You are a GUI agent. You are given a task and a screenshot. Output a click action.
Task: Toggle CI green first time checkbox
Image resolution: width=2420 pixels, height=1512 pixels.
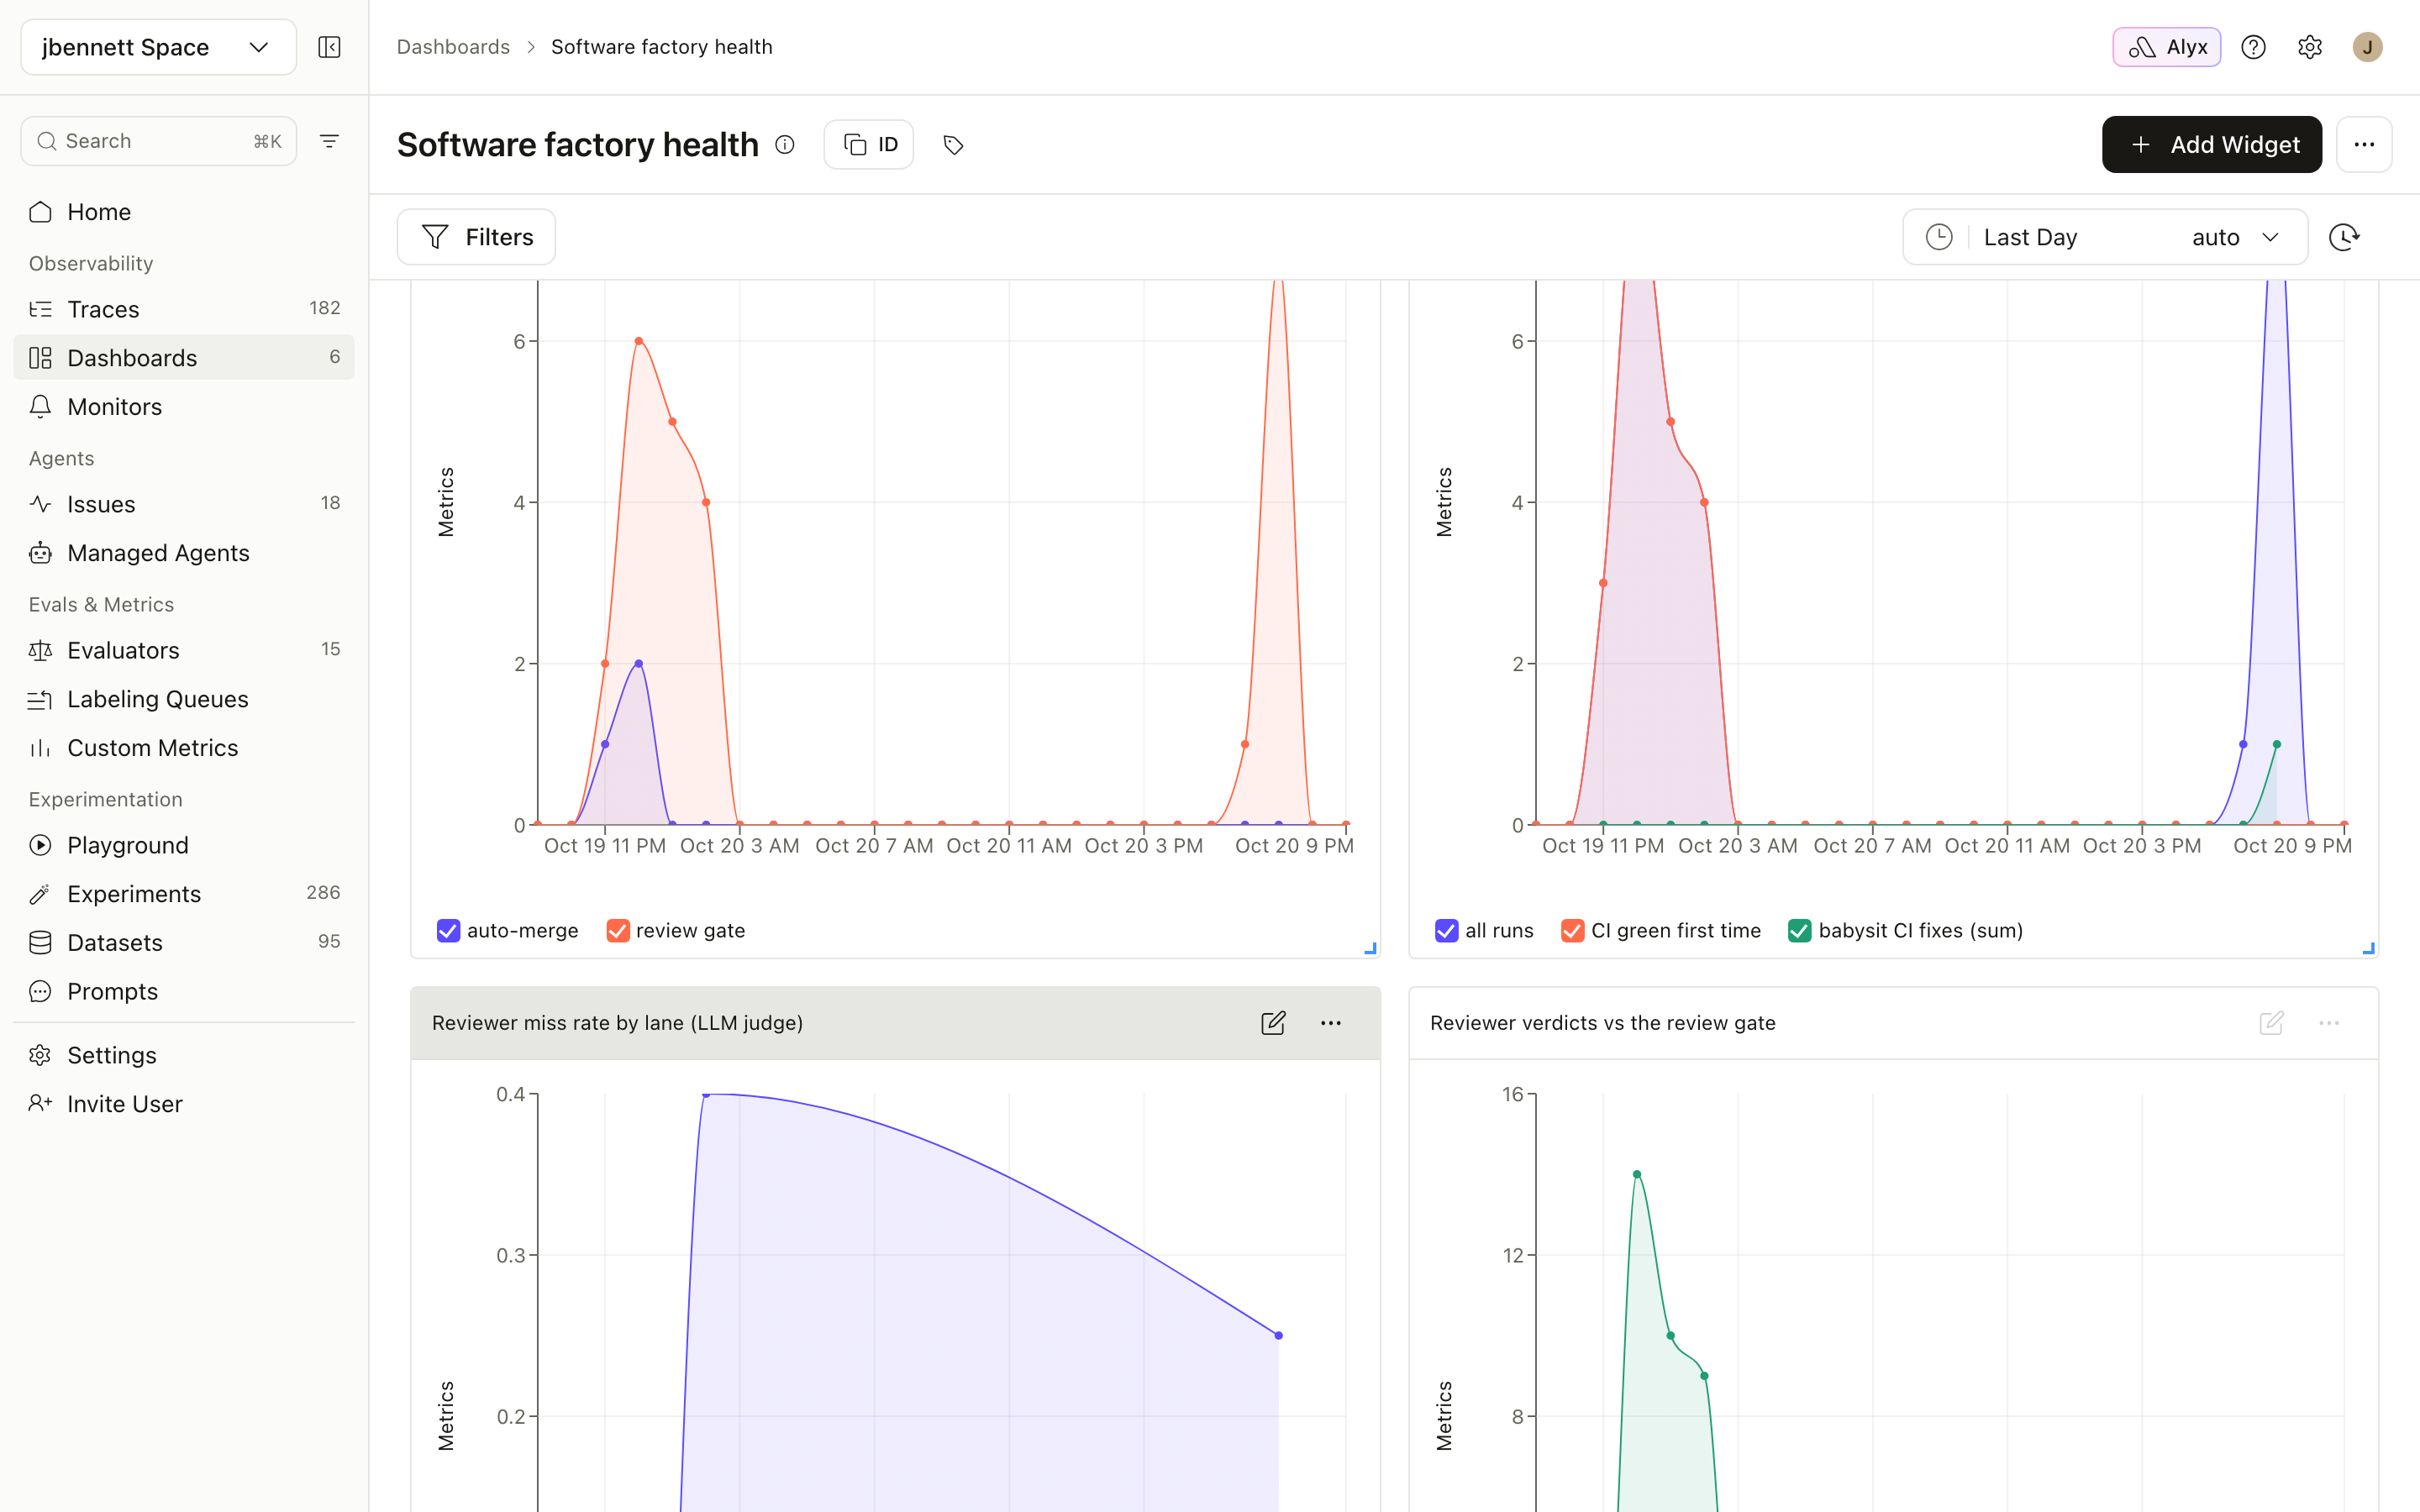pyautogui.click(x=1572, y=931)
